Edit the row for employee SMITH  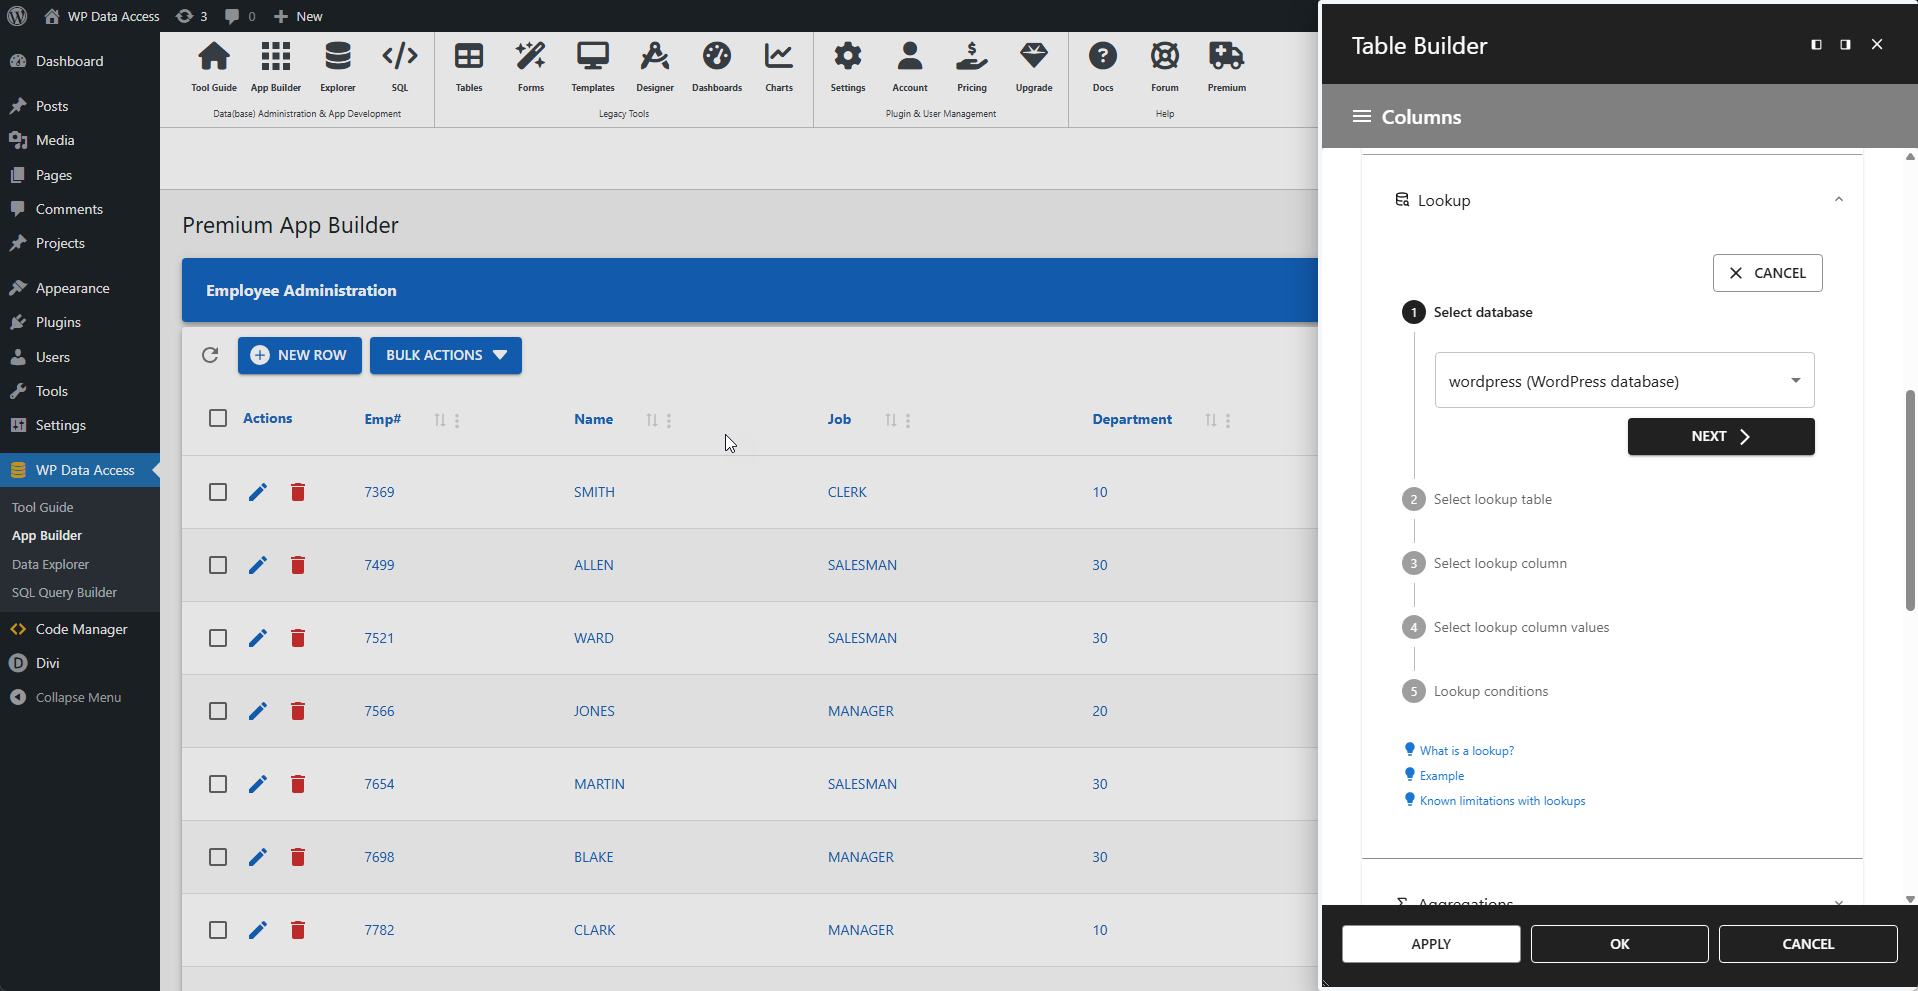[257, 492]
